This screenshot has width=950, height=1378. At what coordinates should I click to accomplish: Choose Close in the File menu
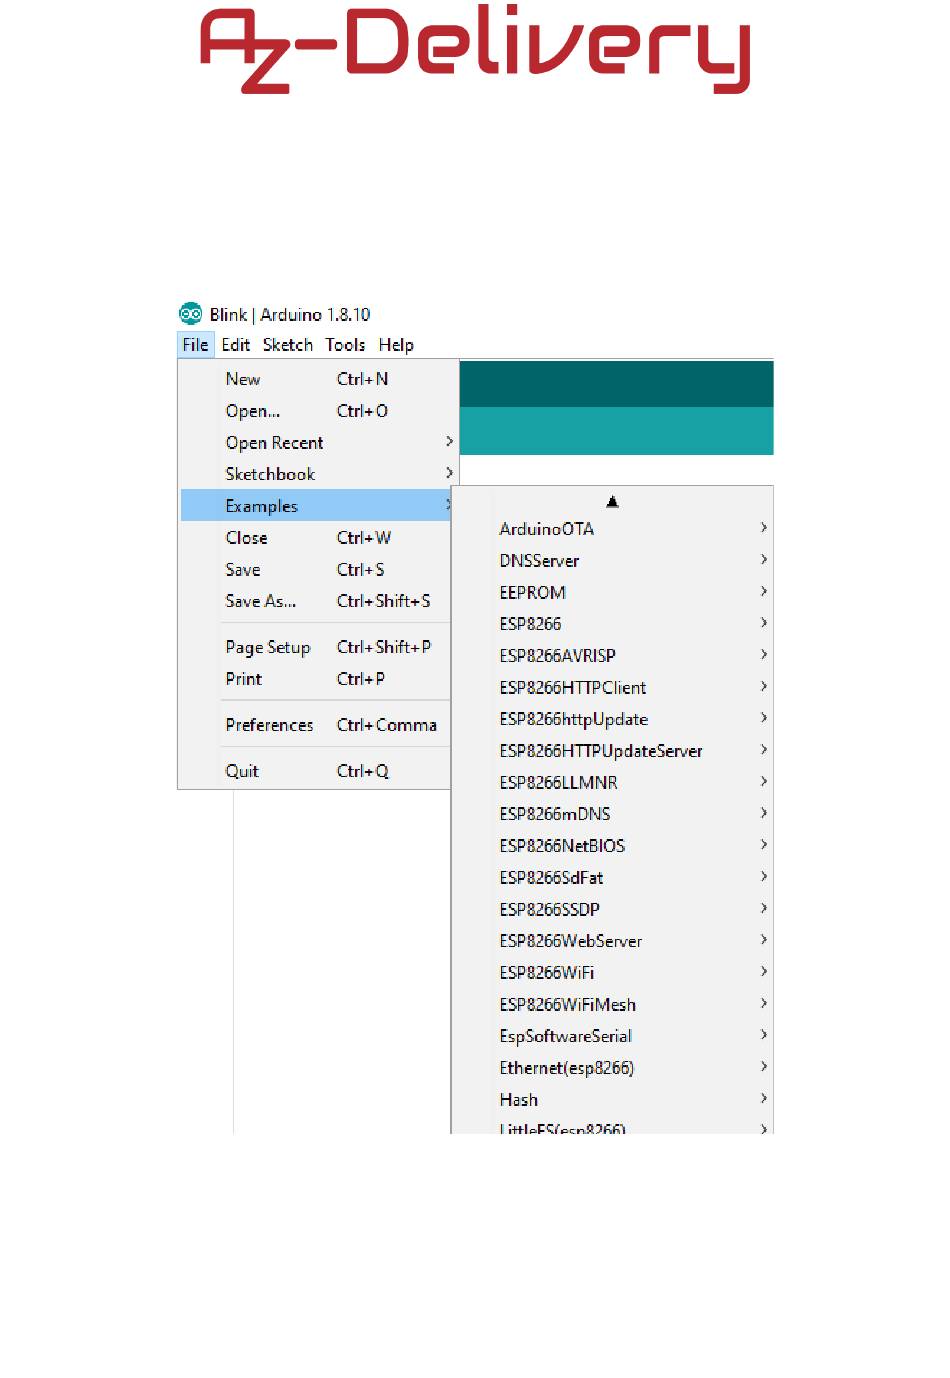pos(316,538)
